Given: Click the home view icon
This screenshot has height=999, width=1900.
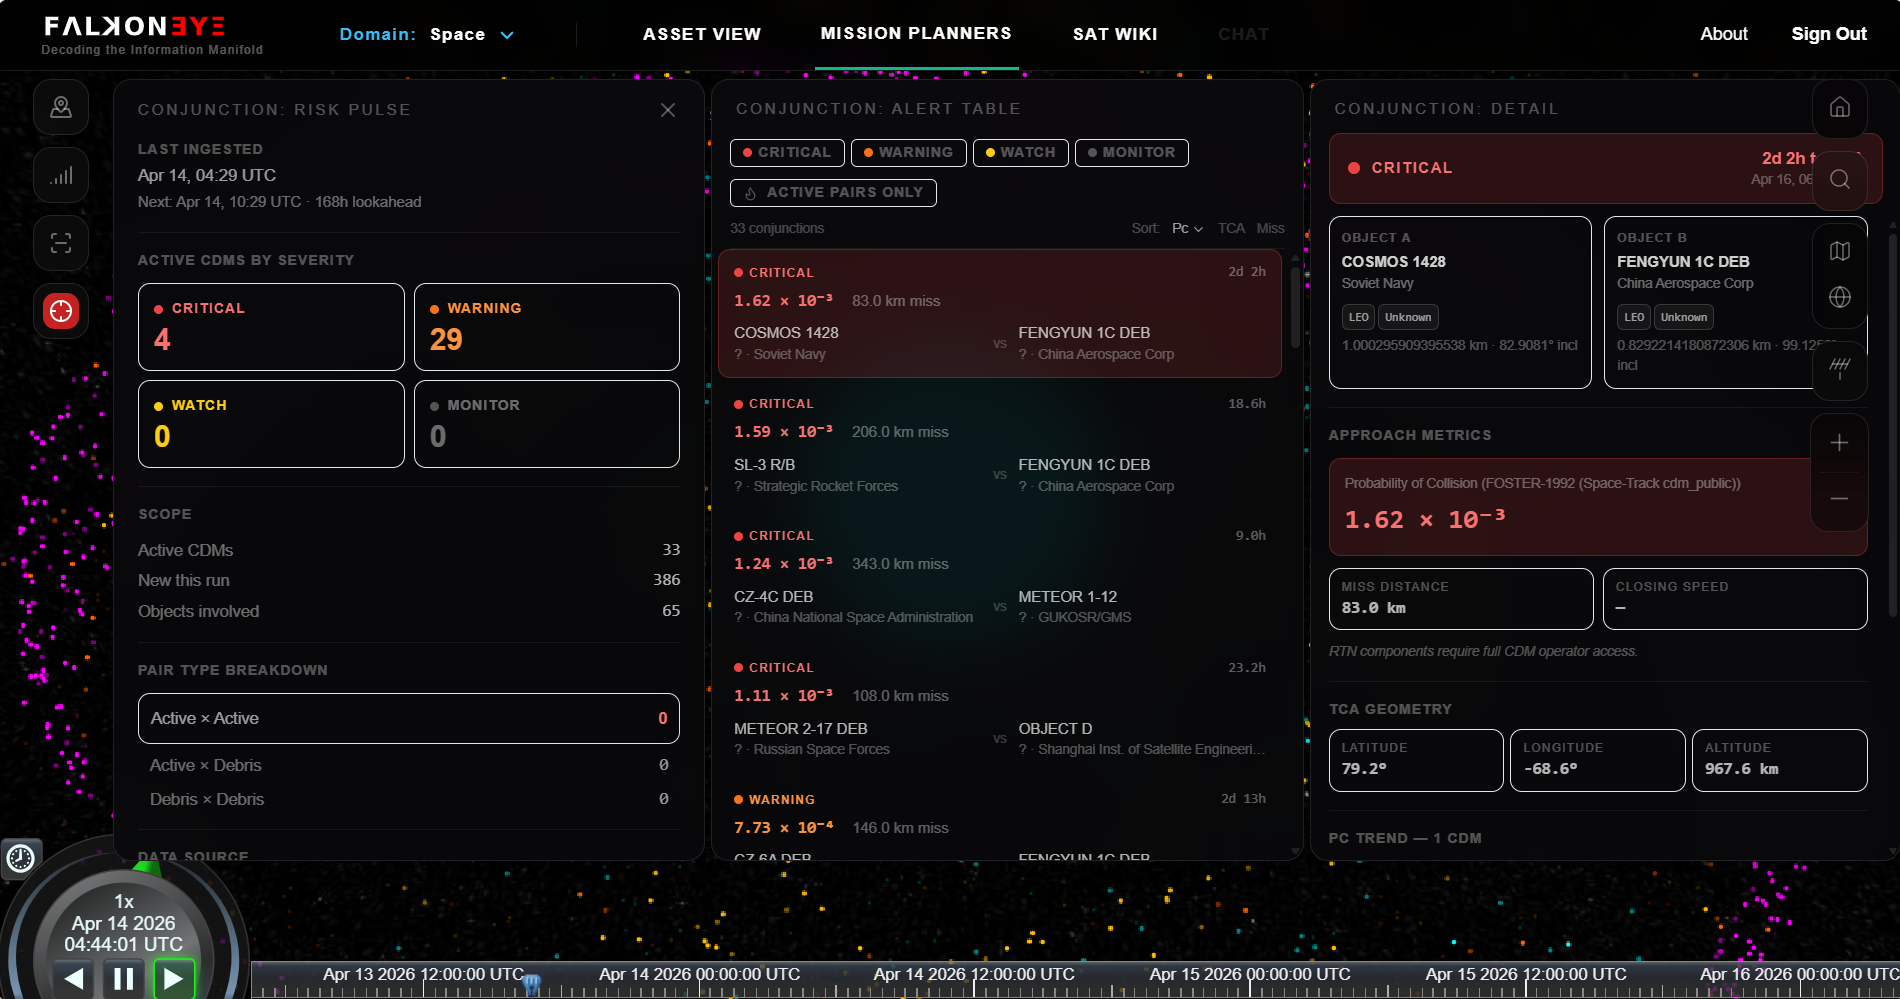Looking at the screenshot, I should point(1840,108).
